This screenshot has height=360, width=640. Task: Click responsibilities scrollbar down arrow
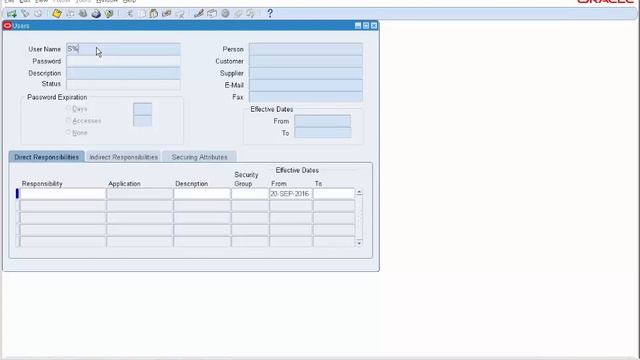[359, 243]
